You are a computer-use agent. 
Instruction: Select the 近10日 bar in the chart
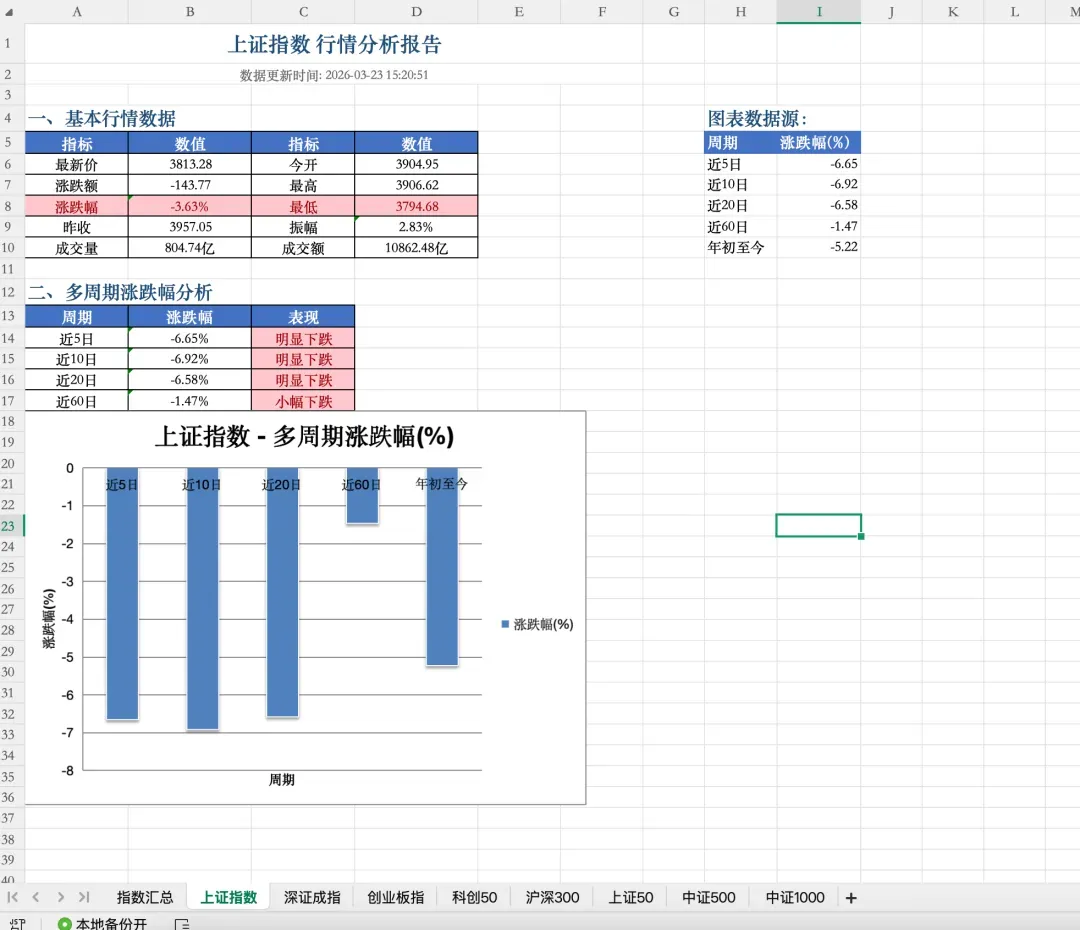[202, 600]
